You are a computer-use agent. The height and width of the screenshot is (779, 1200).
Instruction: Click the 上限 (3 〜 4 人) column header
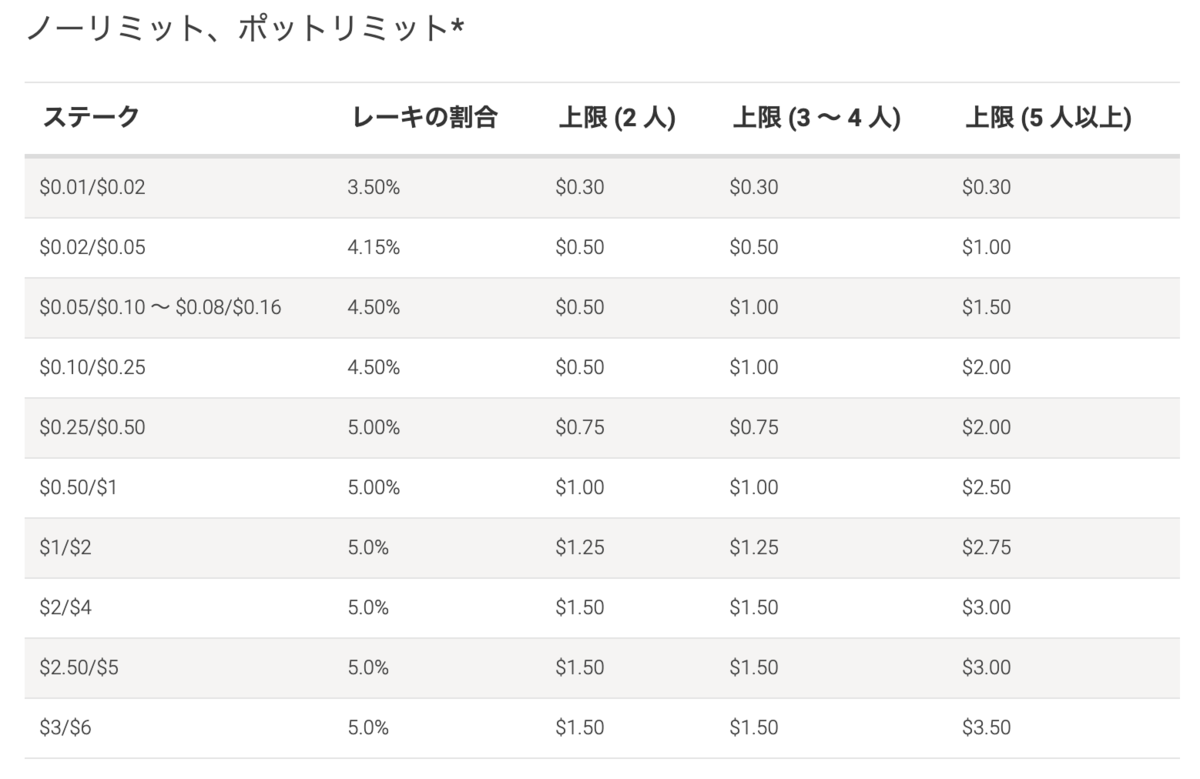(817, 119)
